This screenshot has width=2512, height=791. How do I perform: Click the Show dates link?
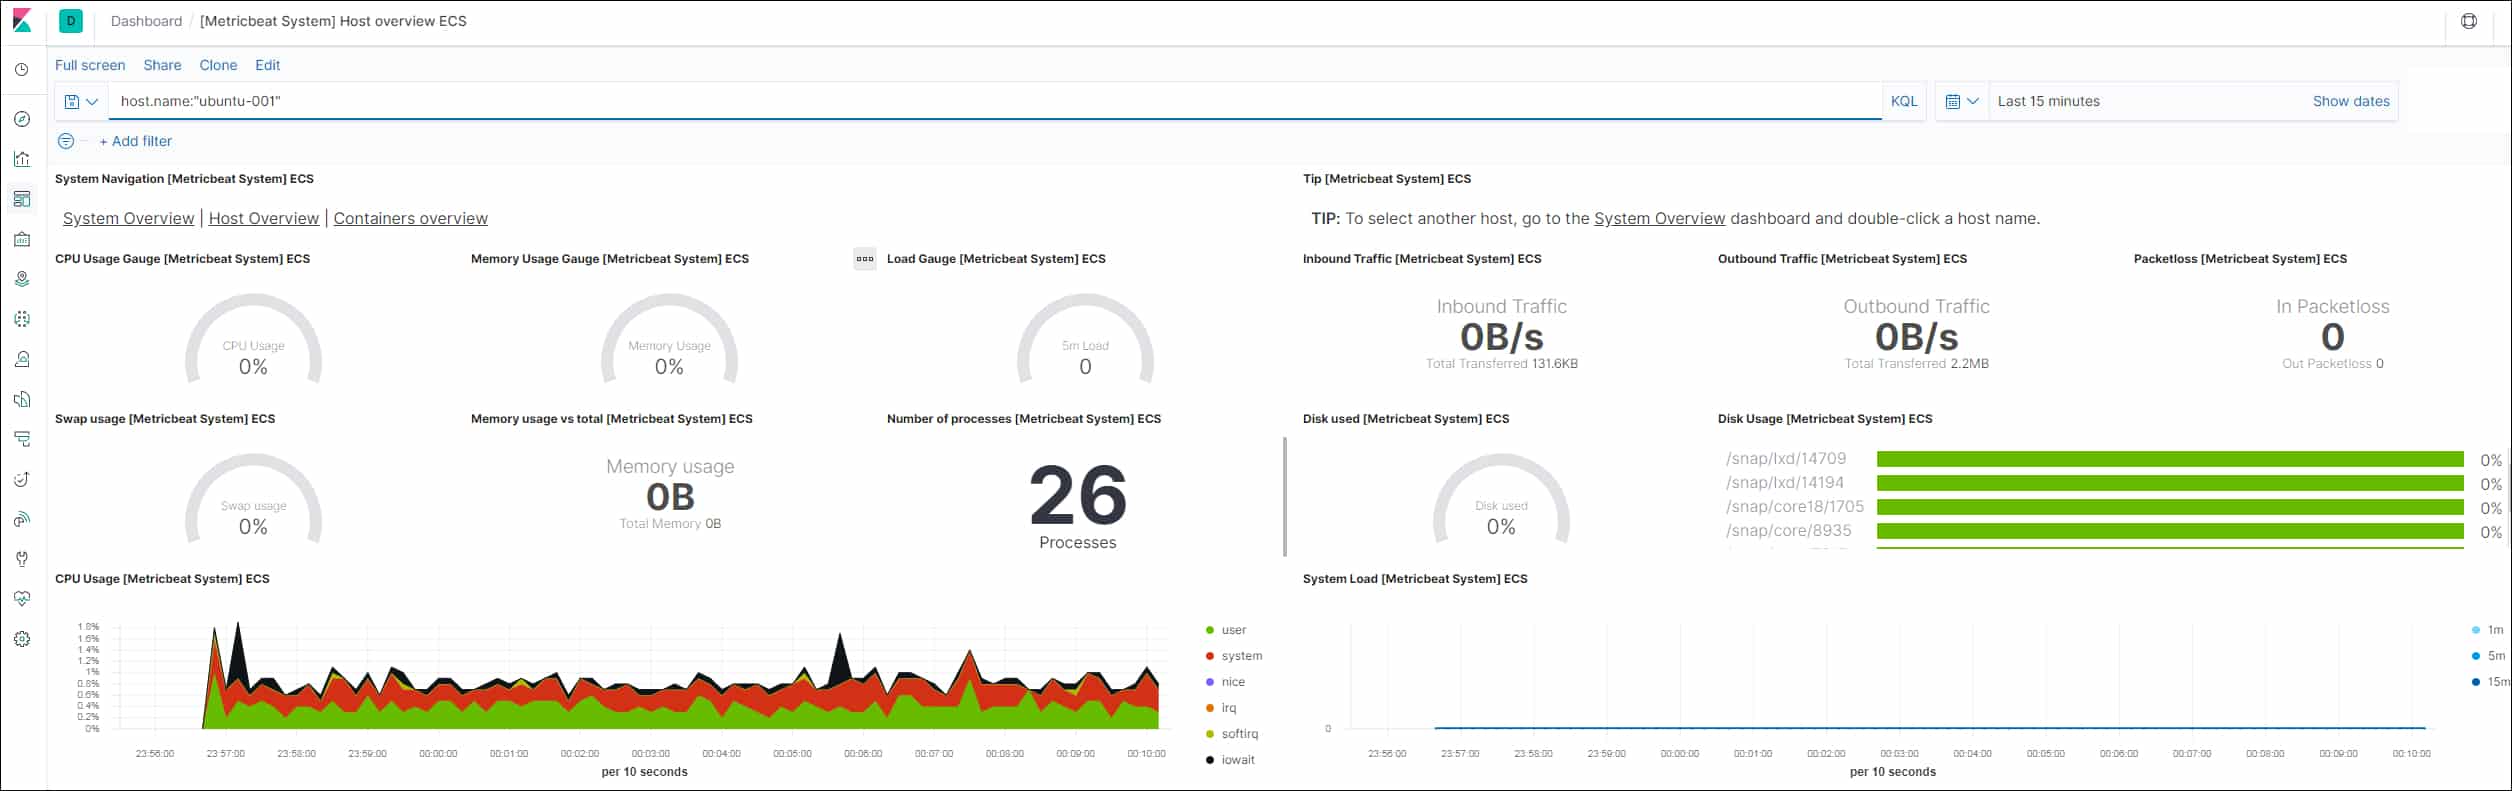(x=2350, y=101)
